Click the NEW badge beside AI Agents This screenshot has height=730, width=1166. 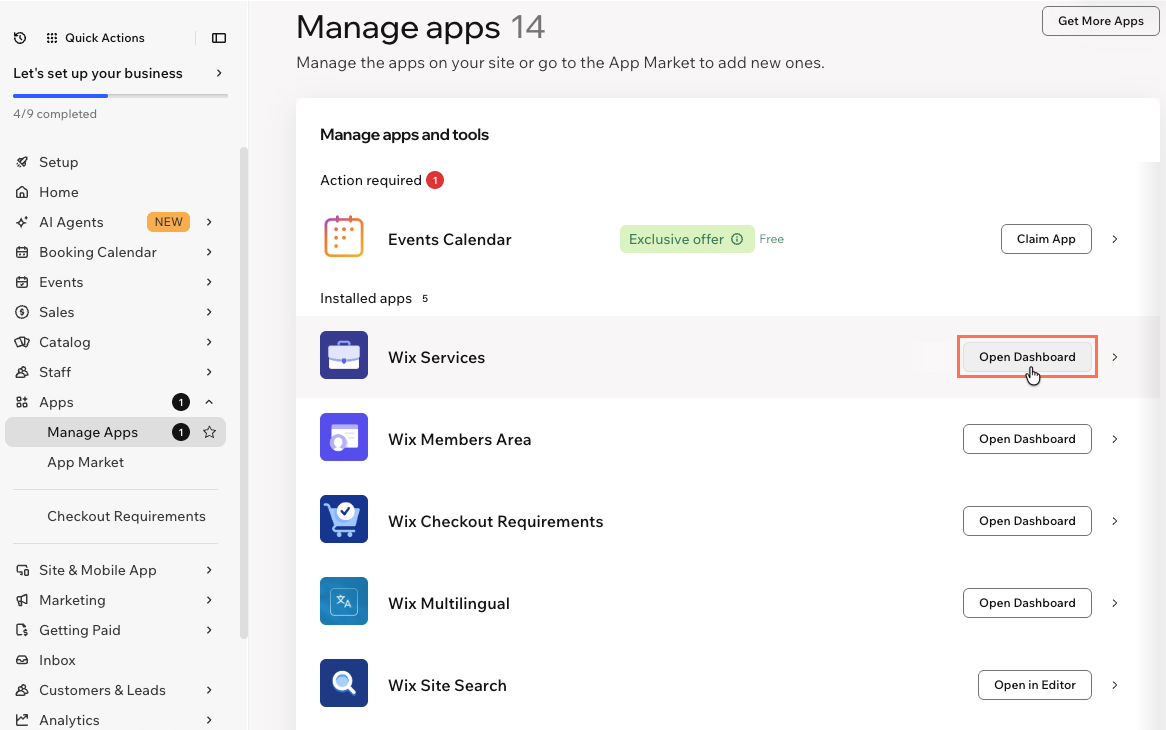[168, 222]
